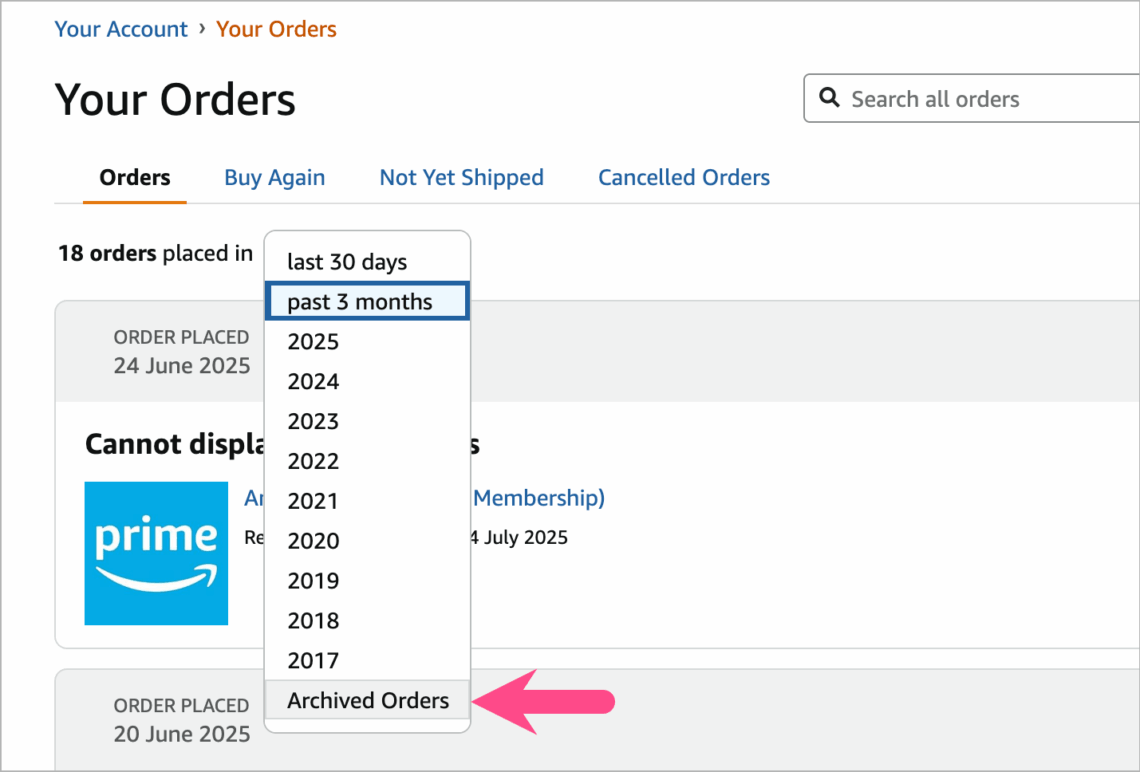
Task: Choose 2020 from the filter dropdown
Action: click(x=312, y=540)
